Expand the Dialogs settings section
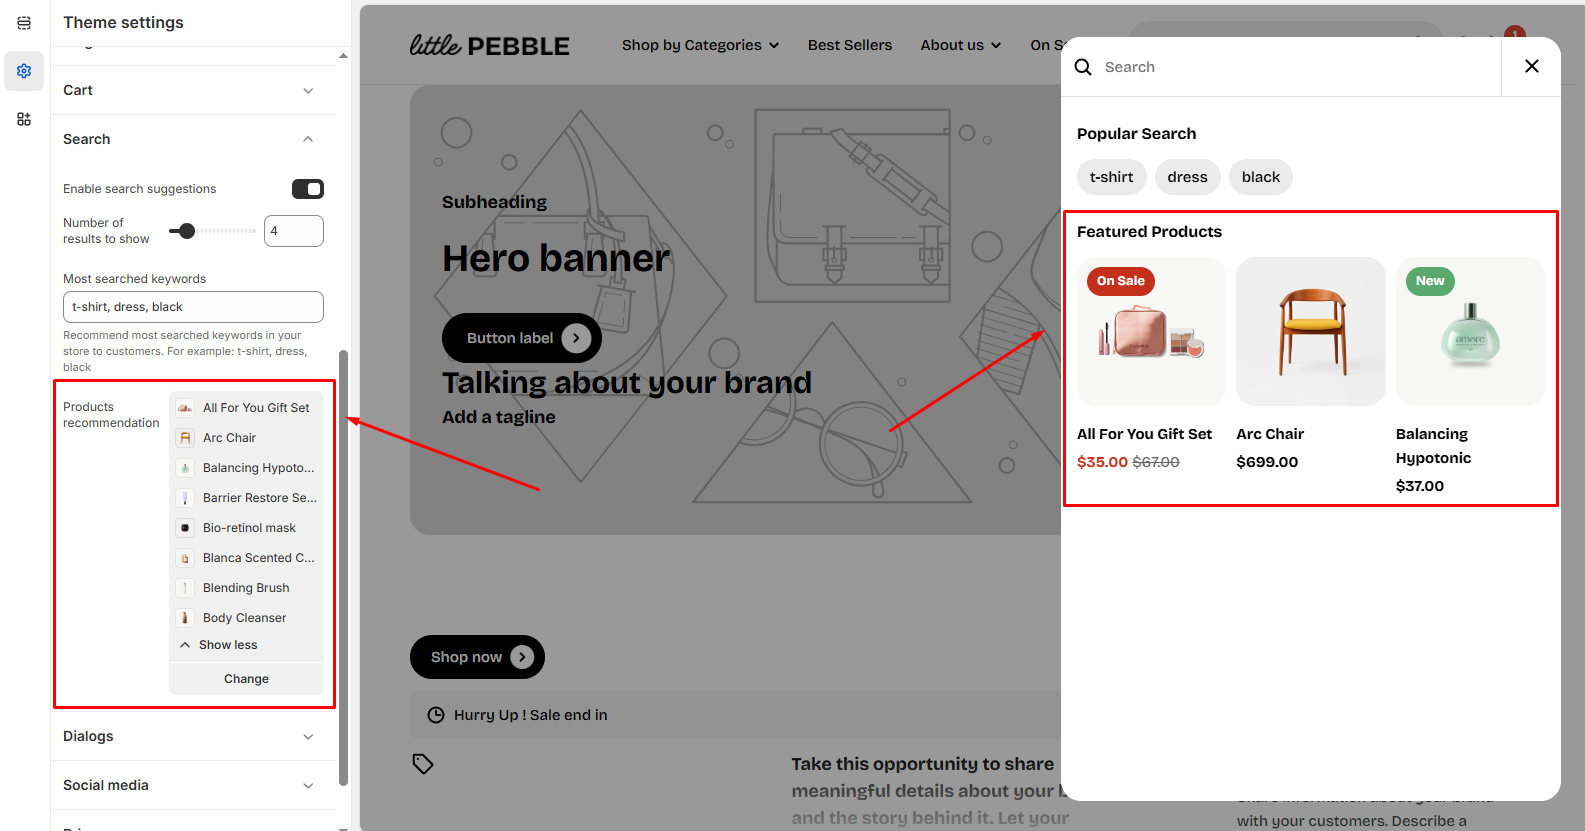 click(308, 737)
